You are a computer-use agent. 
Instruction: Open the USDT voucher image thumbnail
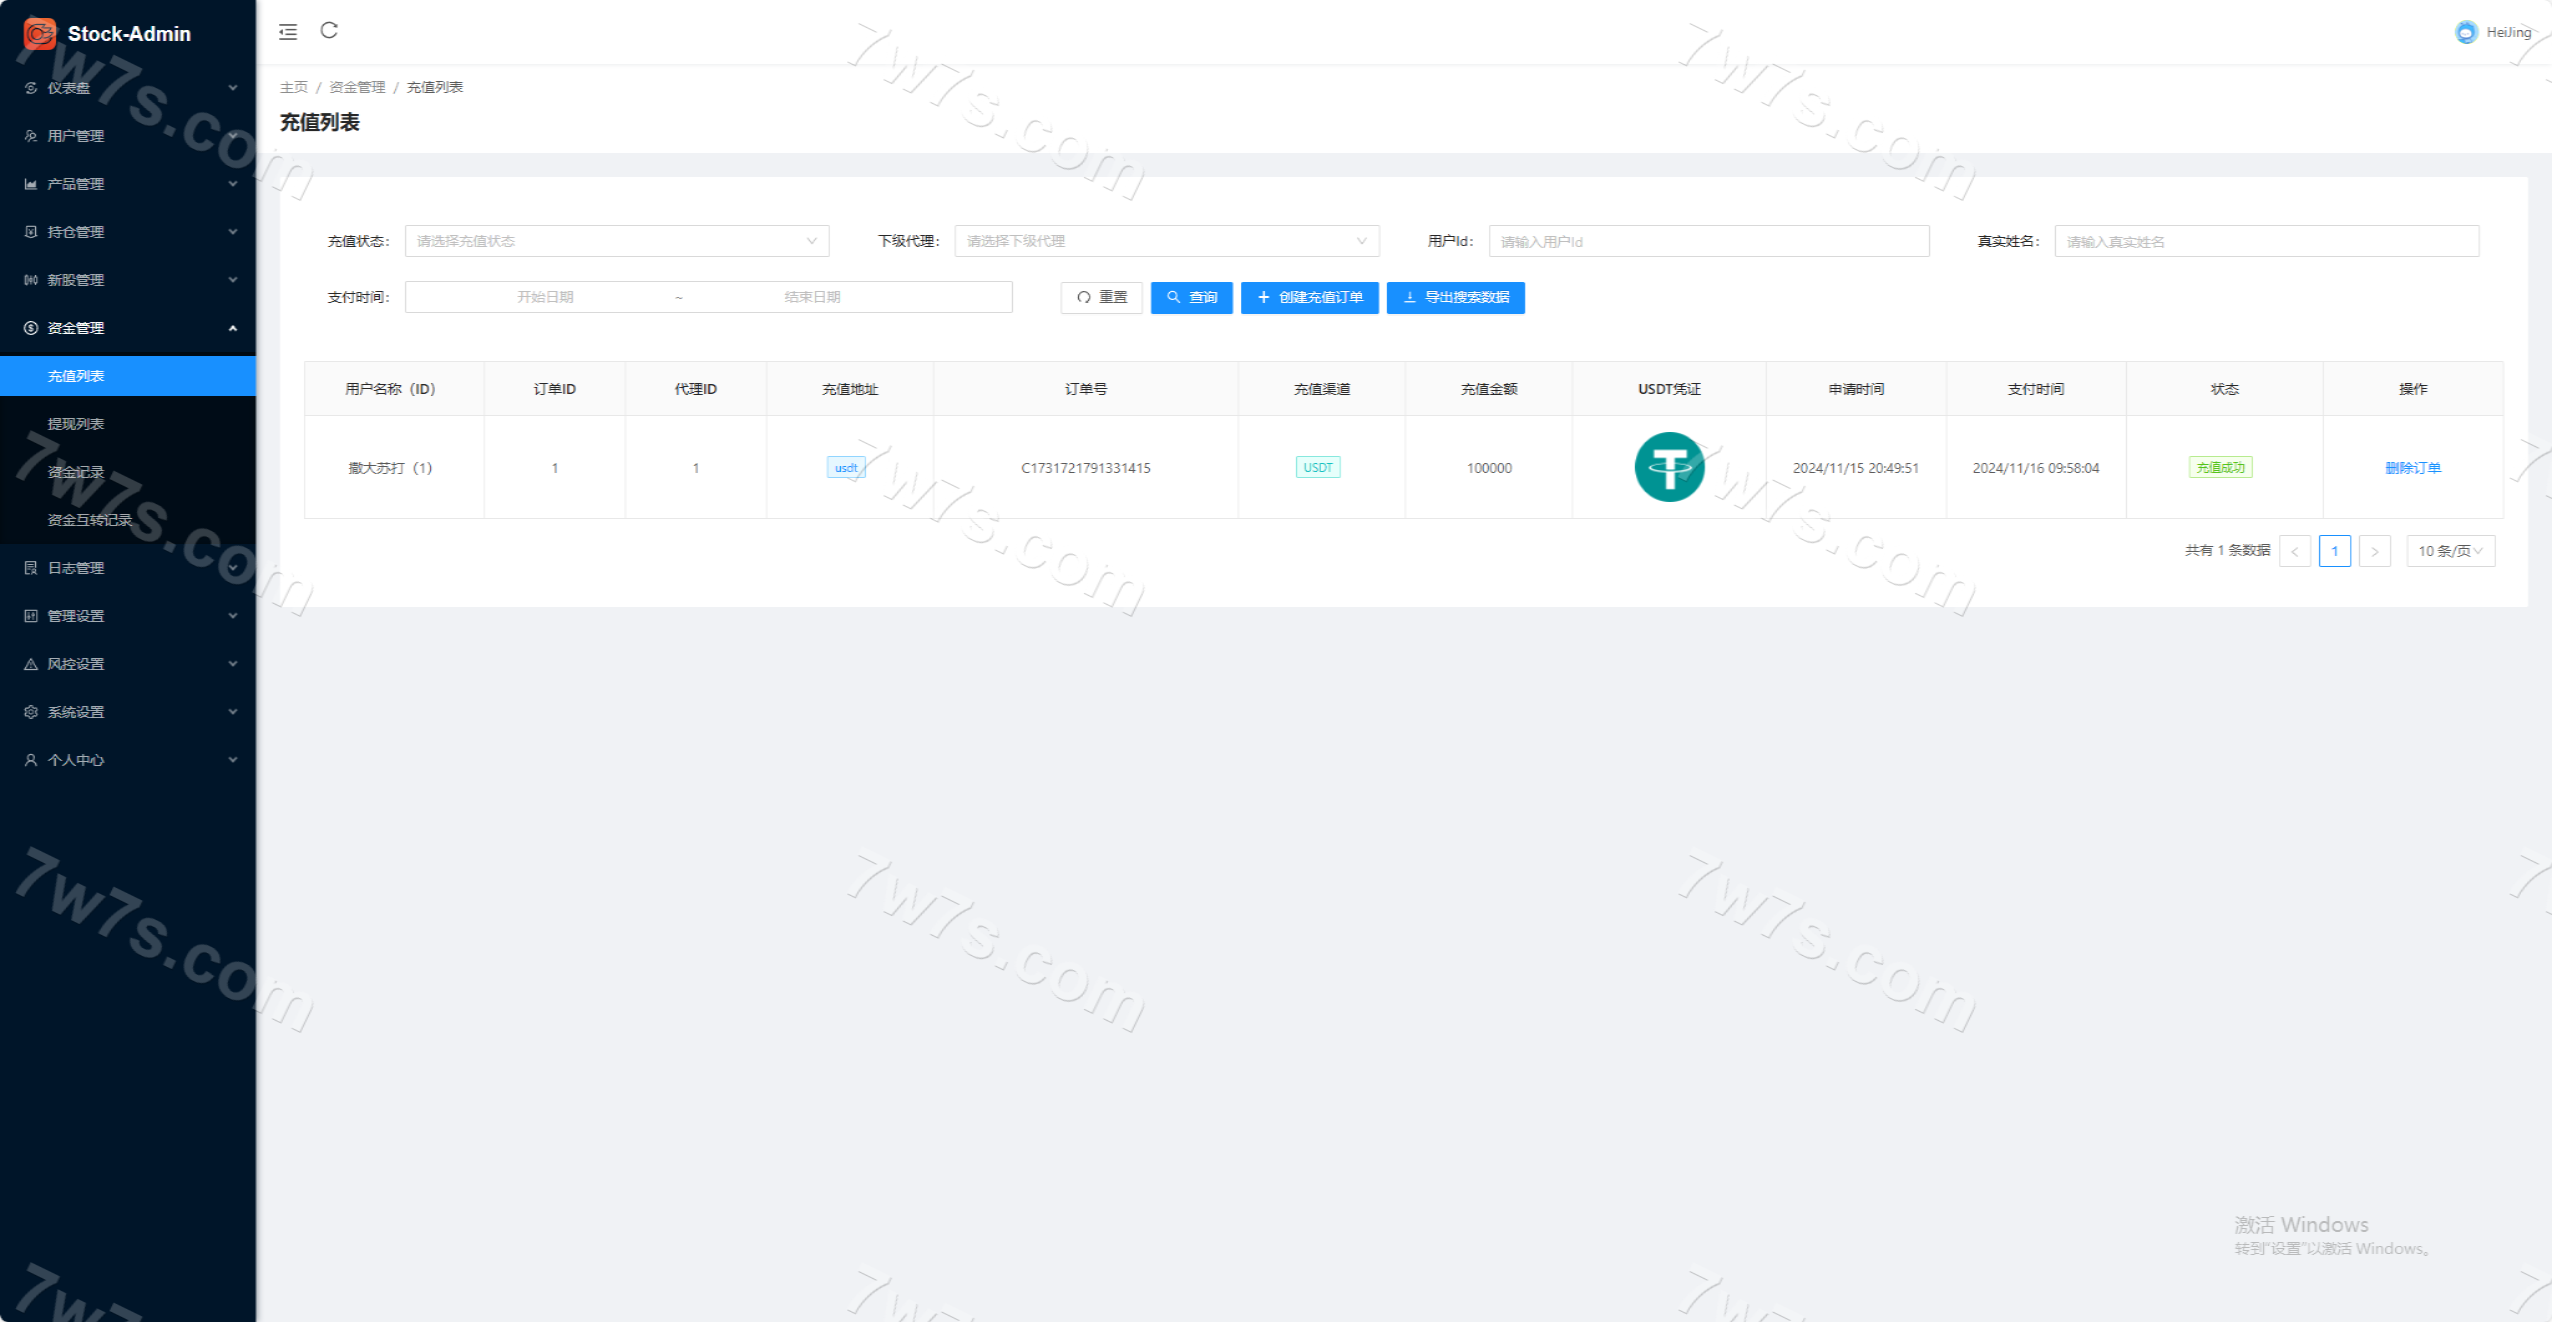point(1668,467)
